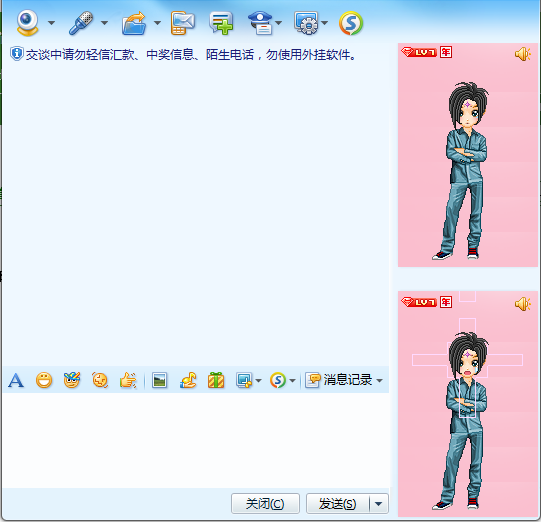Click the pointing hand icon

click(128, 381)
